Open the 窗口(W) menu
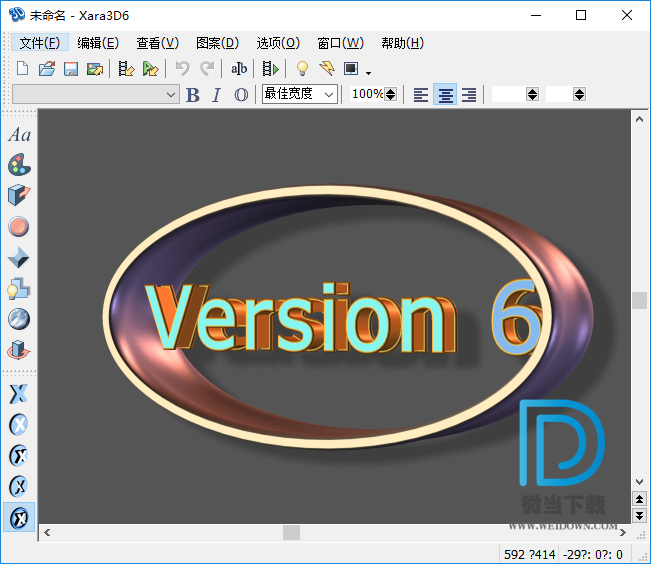 coord(340,43)
